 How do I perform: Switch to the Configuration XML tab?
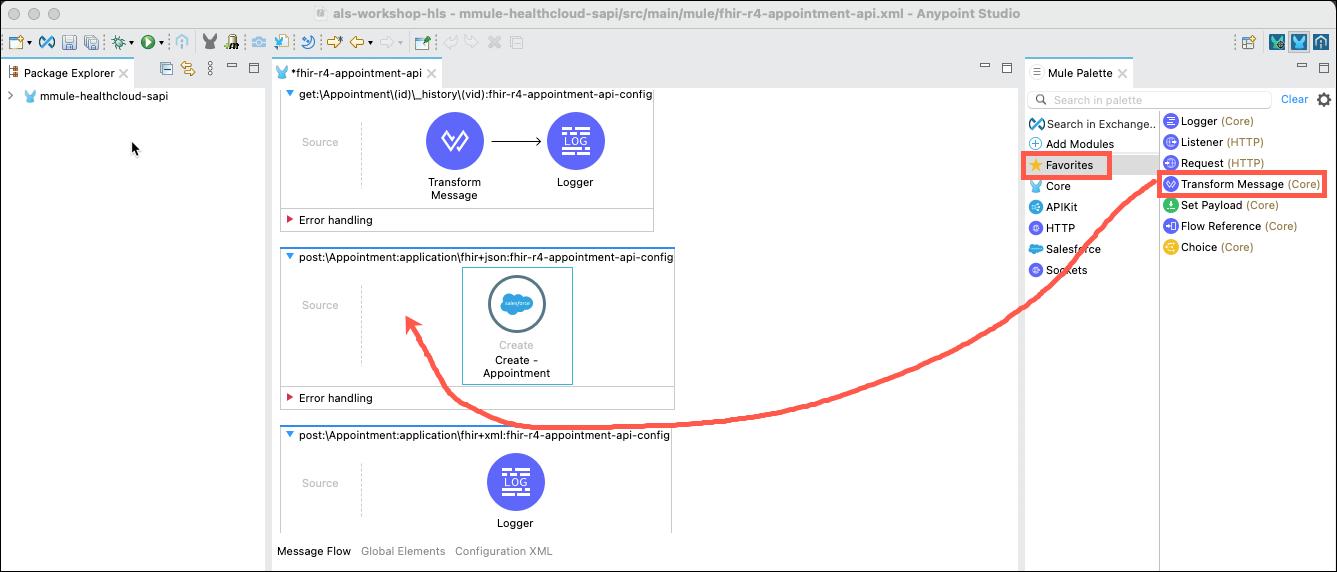503,551
